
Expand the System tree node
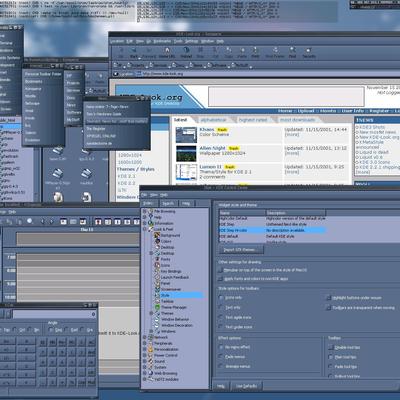coord(145,367)
